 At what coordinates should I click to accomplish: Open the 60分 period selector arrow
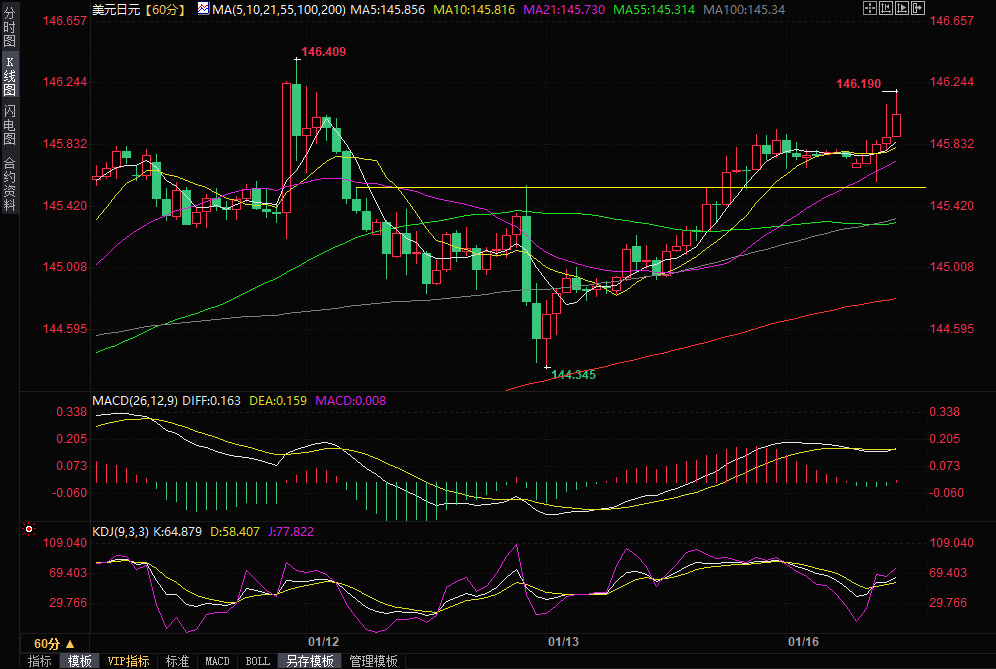(x=69, y=643)
